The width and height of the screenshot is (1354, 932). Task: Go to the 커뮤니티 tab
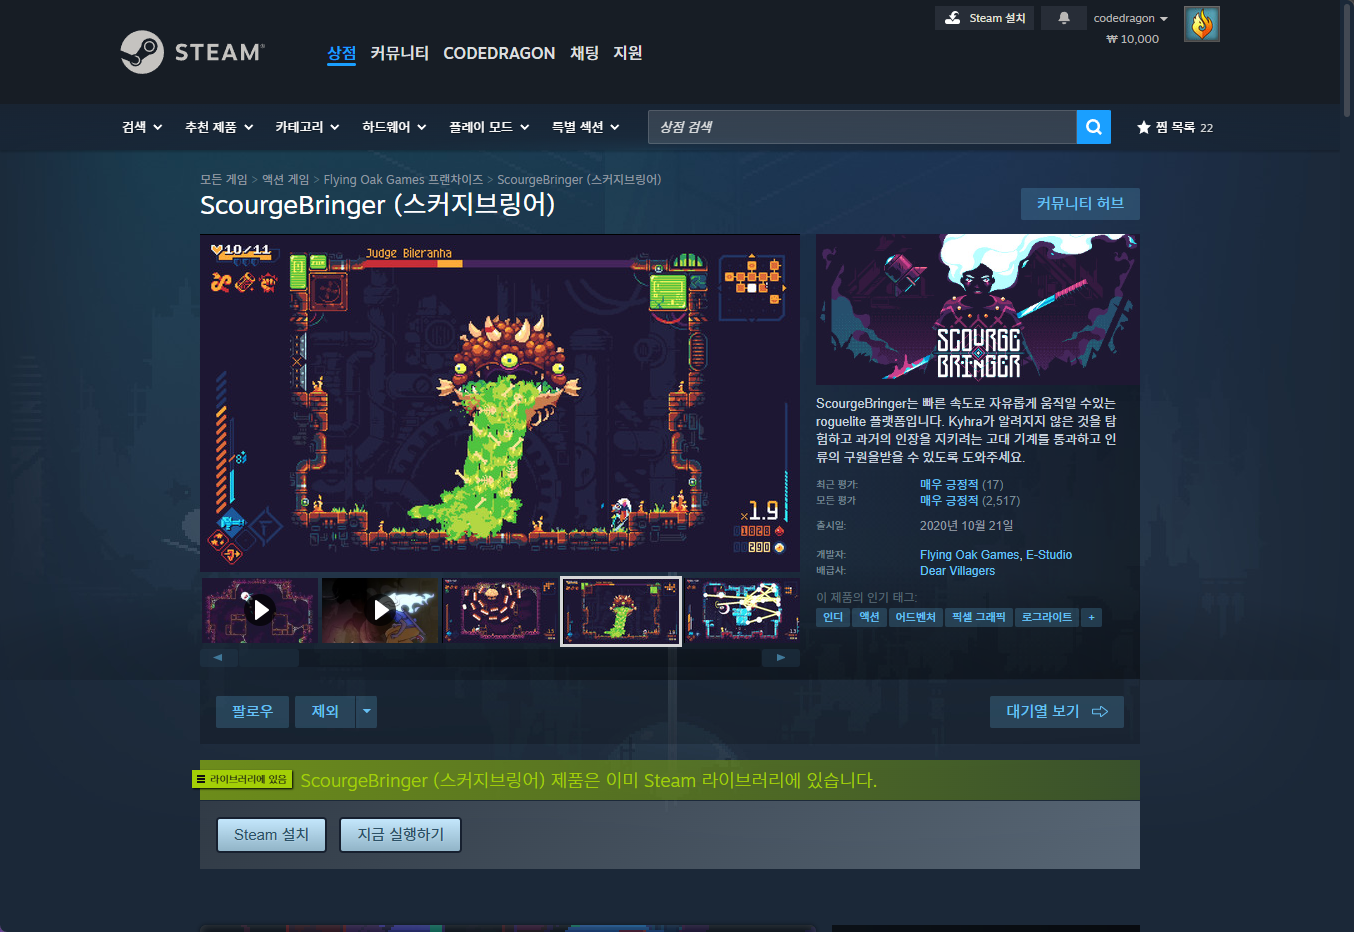(399, 53)
